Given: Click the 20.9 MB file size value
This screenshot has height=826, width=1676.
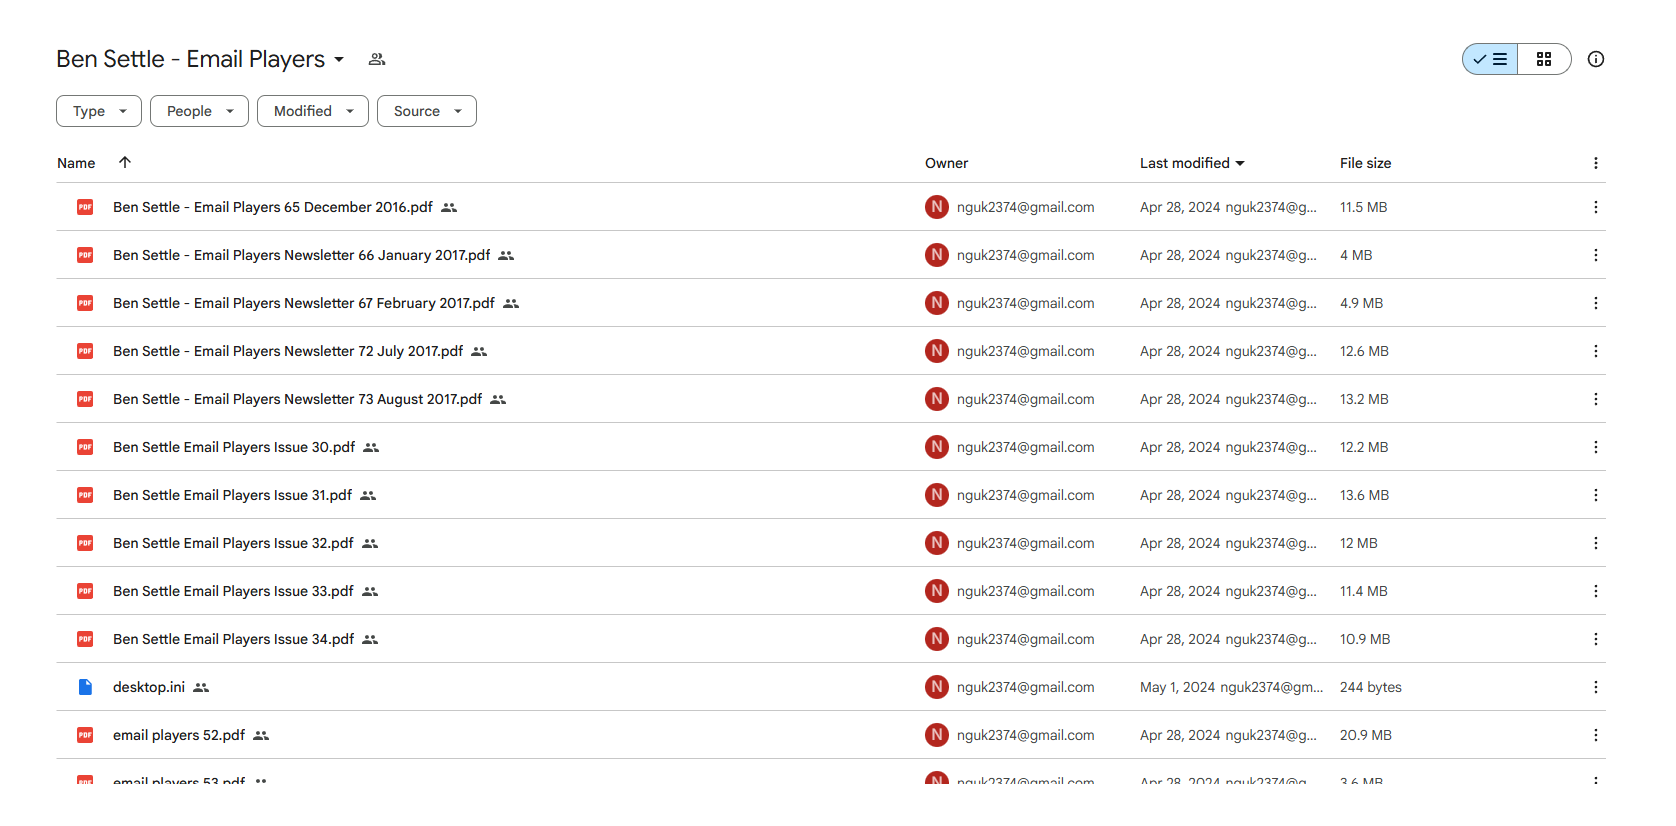Looking at the screenshot, I should tap(1366, 735).
